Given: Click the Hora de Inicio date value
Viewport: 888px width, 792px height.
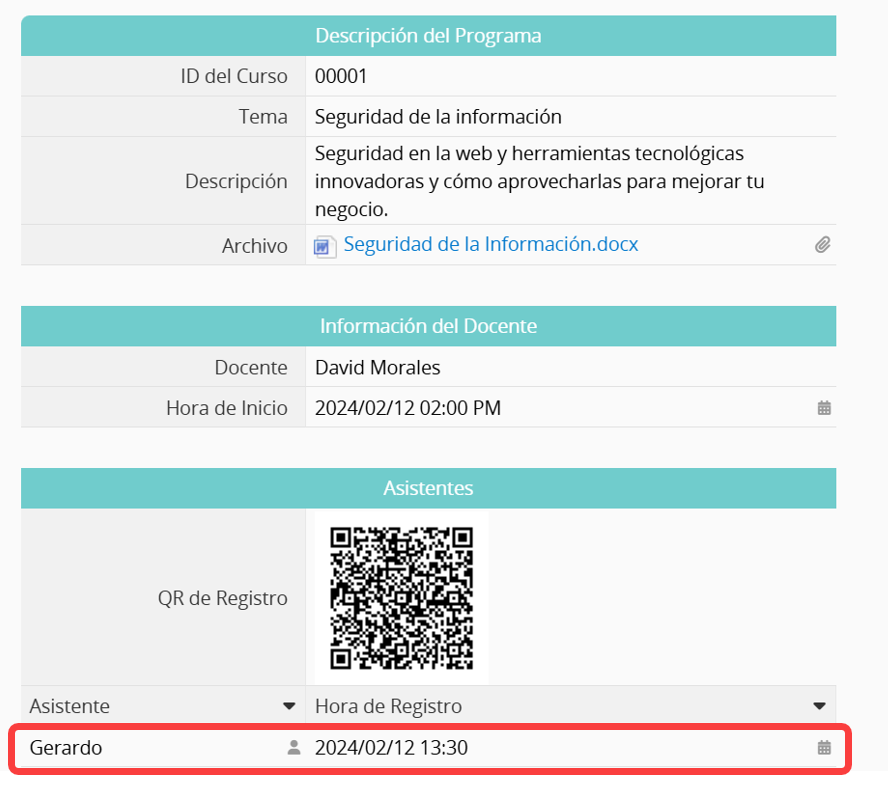Looking at the screenshot, I should point(407,408).
